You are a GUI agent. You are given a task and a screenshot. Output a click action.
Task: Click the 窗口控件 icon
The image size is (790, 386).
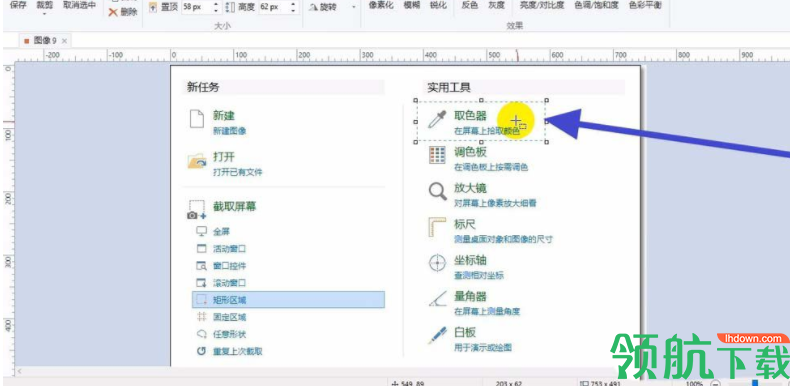tap(202, 266)
